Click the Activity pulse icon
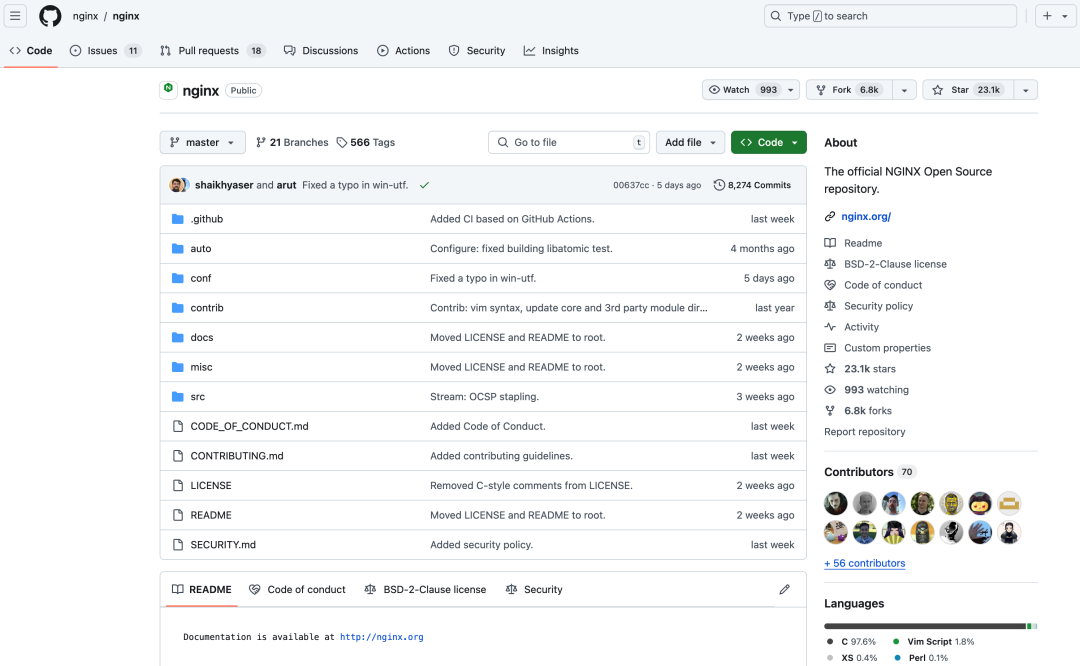Screen dimensions: 1080x666 pyautogui.click(x=830, y=327)
